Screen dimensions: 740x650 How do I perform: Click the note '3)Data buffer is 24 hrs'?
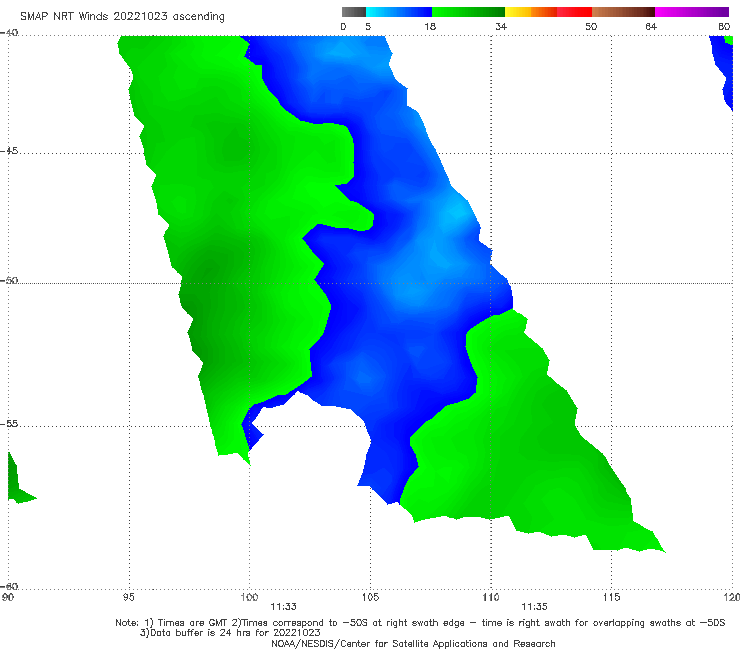coord(230,633)
